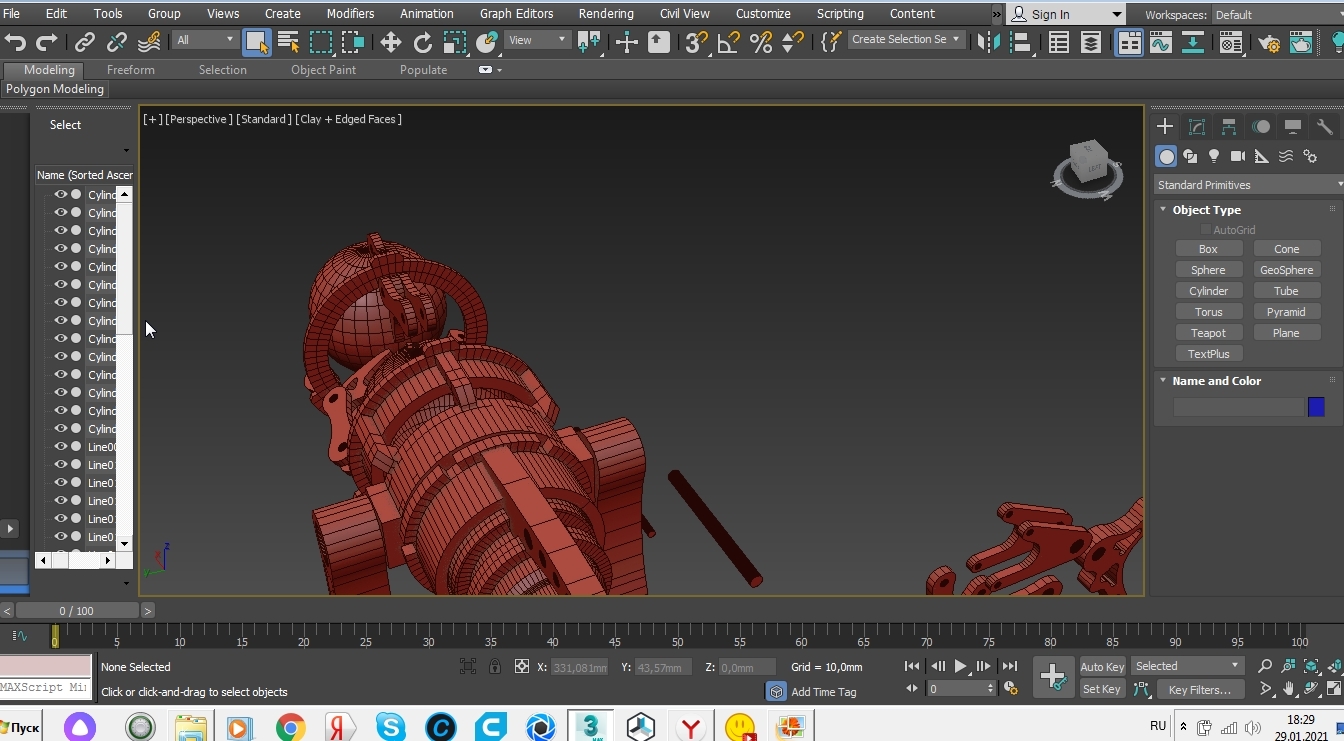The width and height of the screenshot is (1344, 741).
Task: Open Select by Name tool
Action: click(x=289, y=42)
